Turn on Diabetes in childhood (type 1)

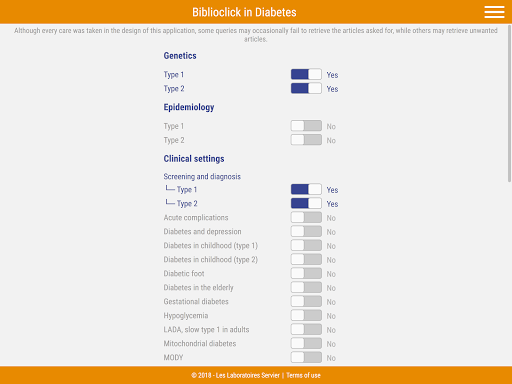306,245
